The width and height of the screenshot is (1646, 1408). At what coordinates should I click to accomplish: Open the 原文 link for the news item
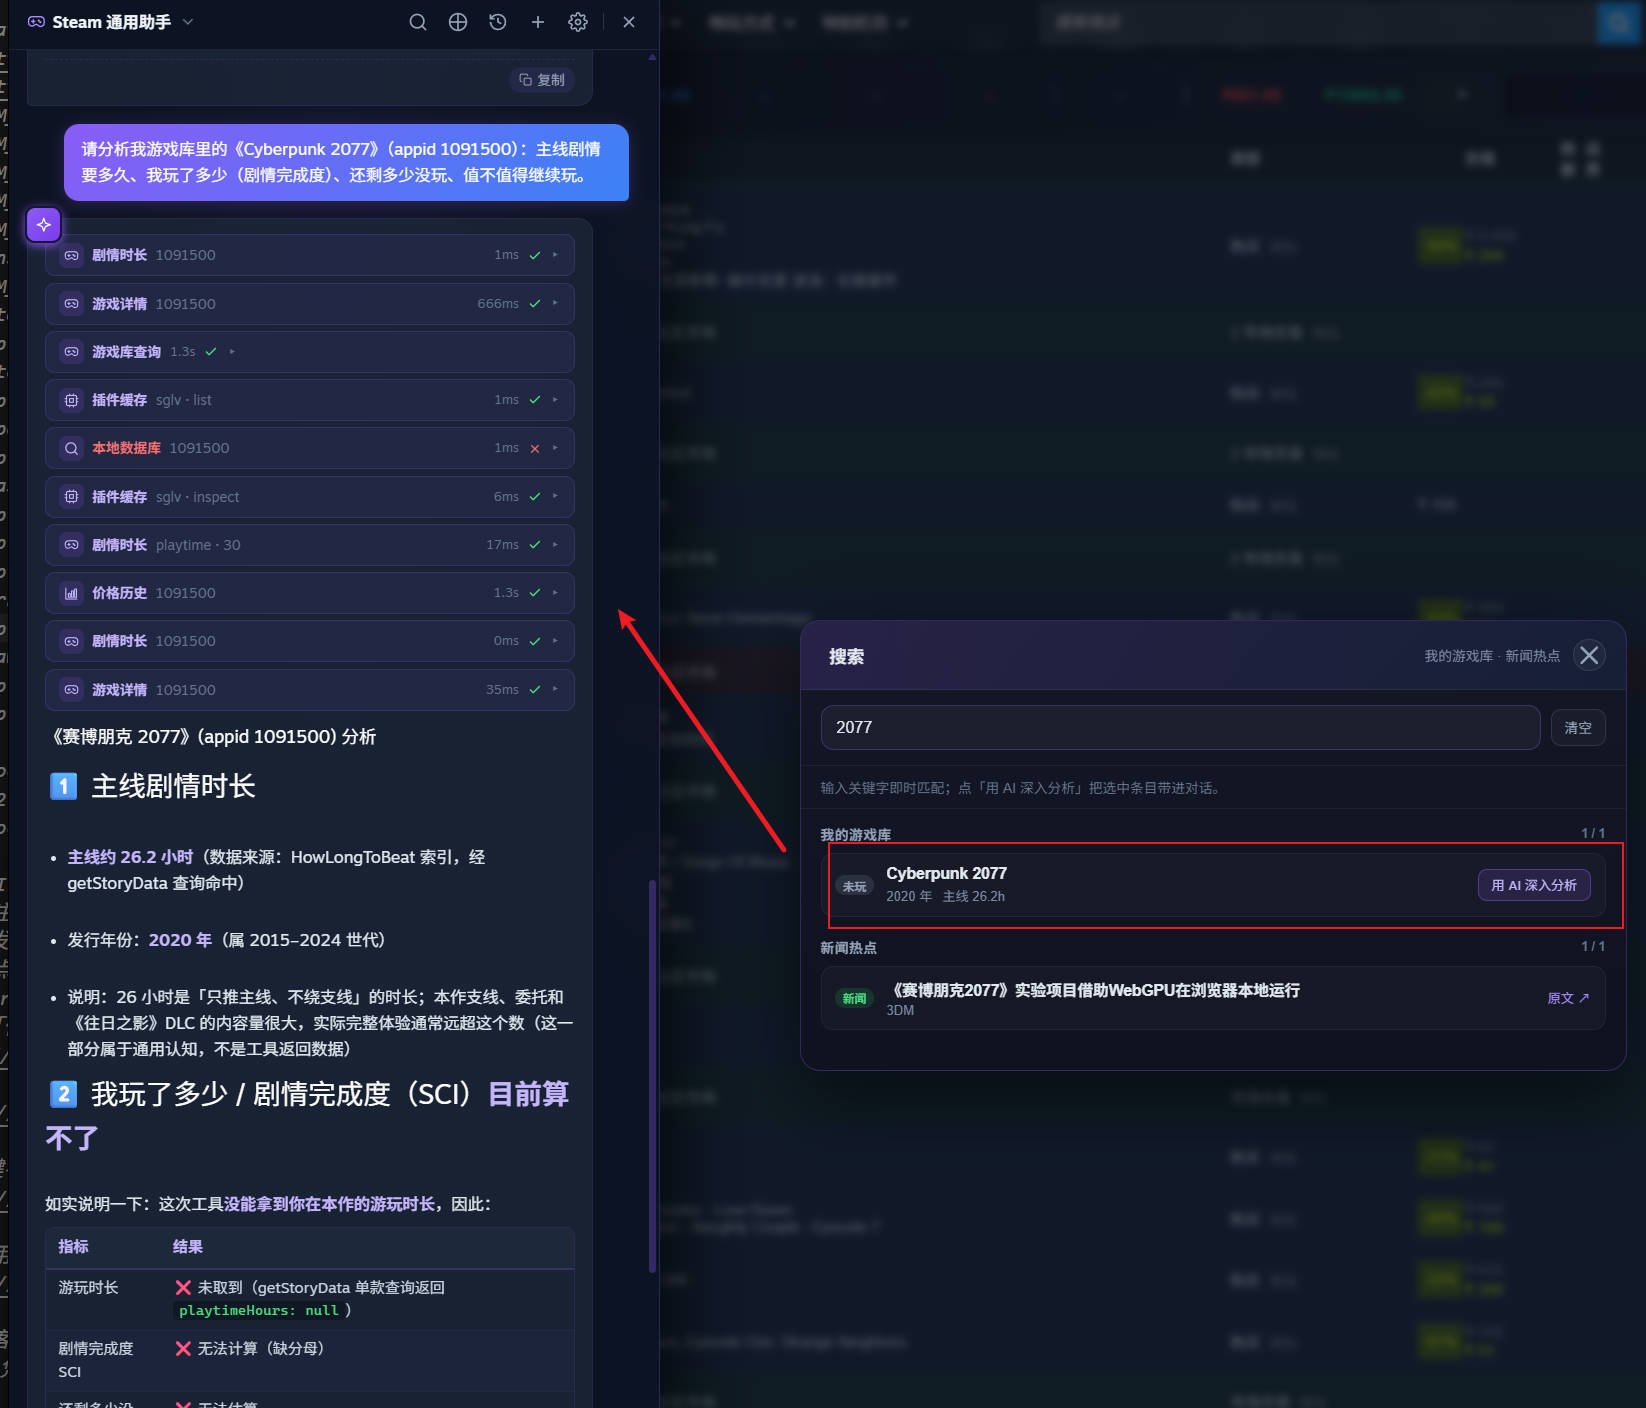(1568, 998)
